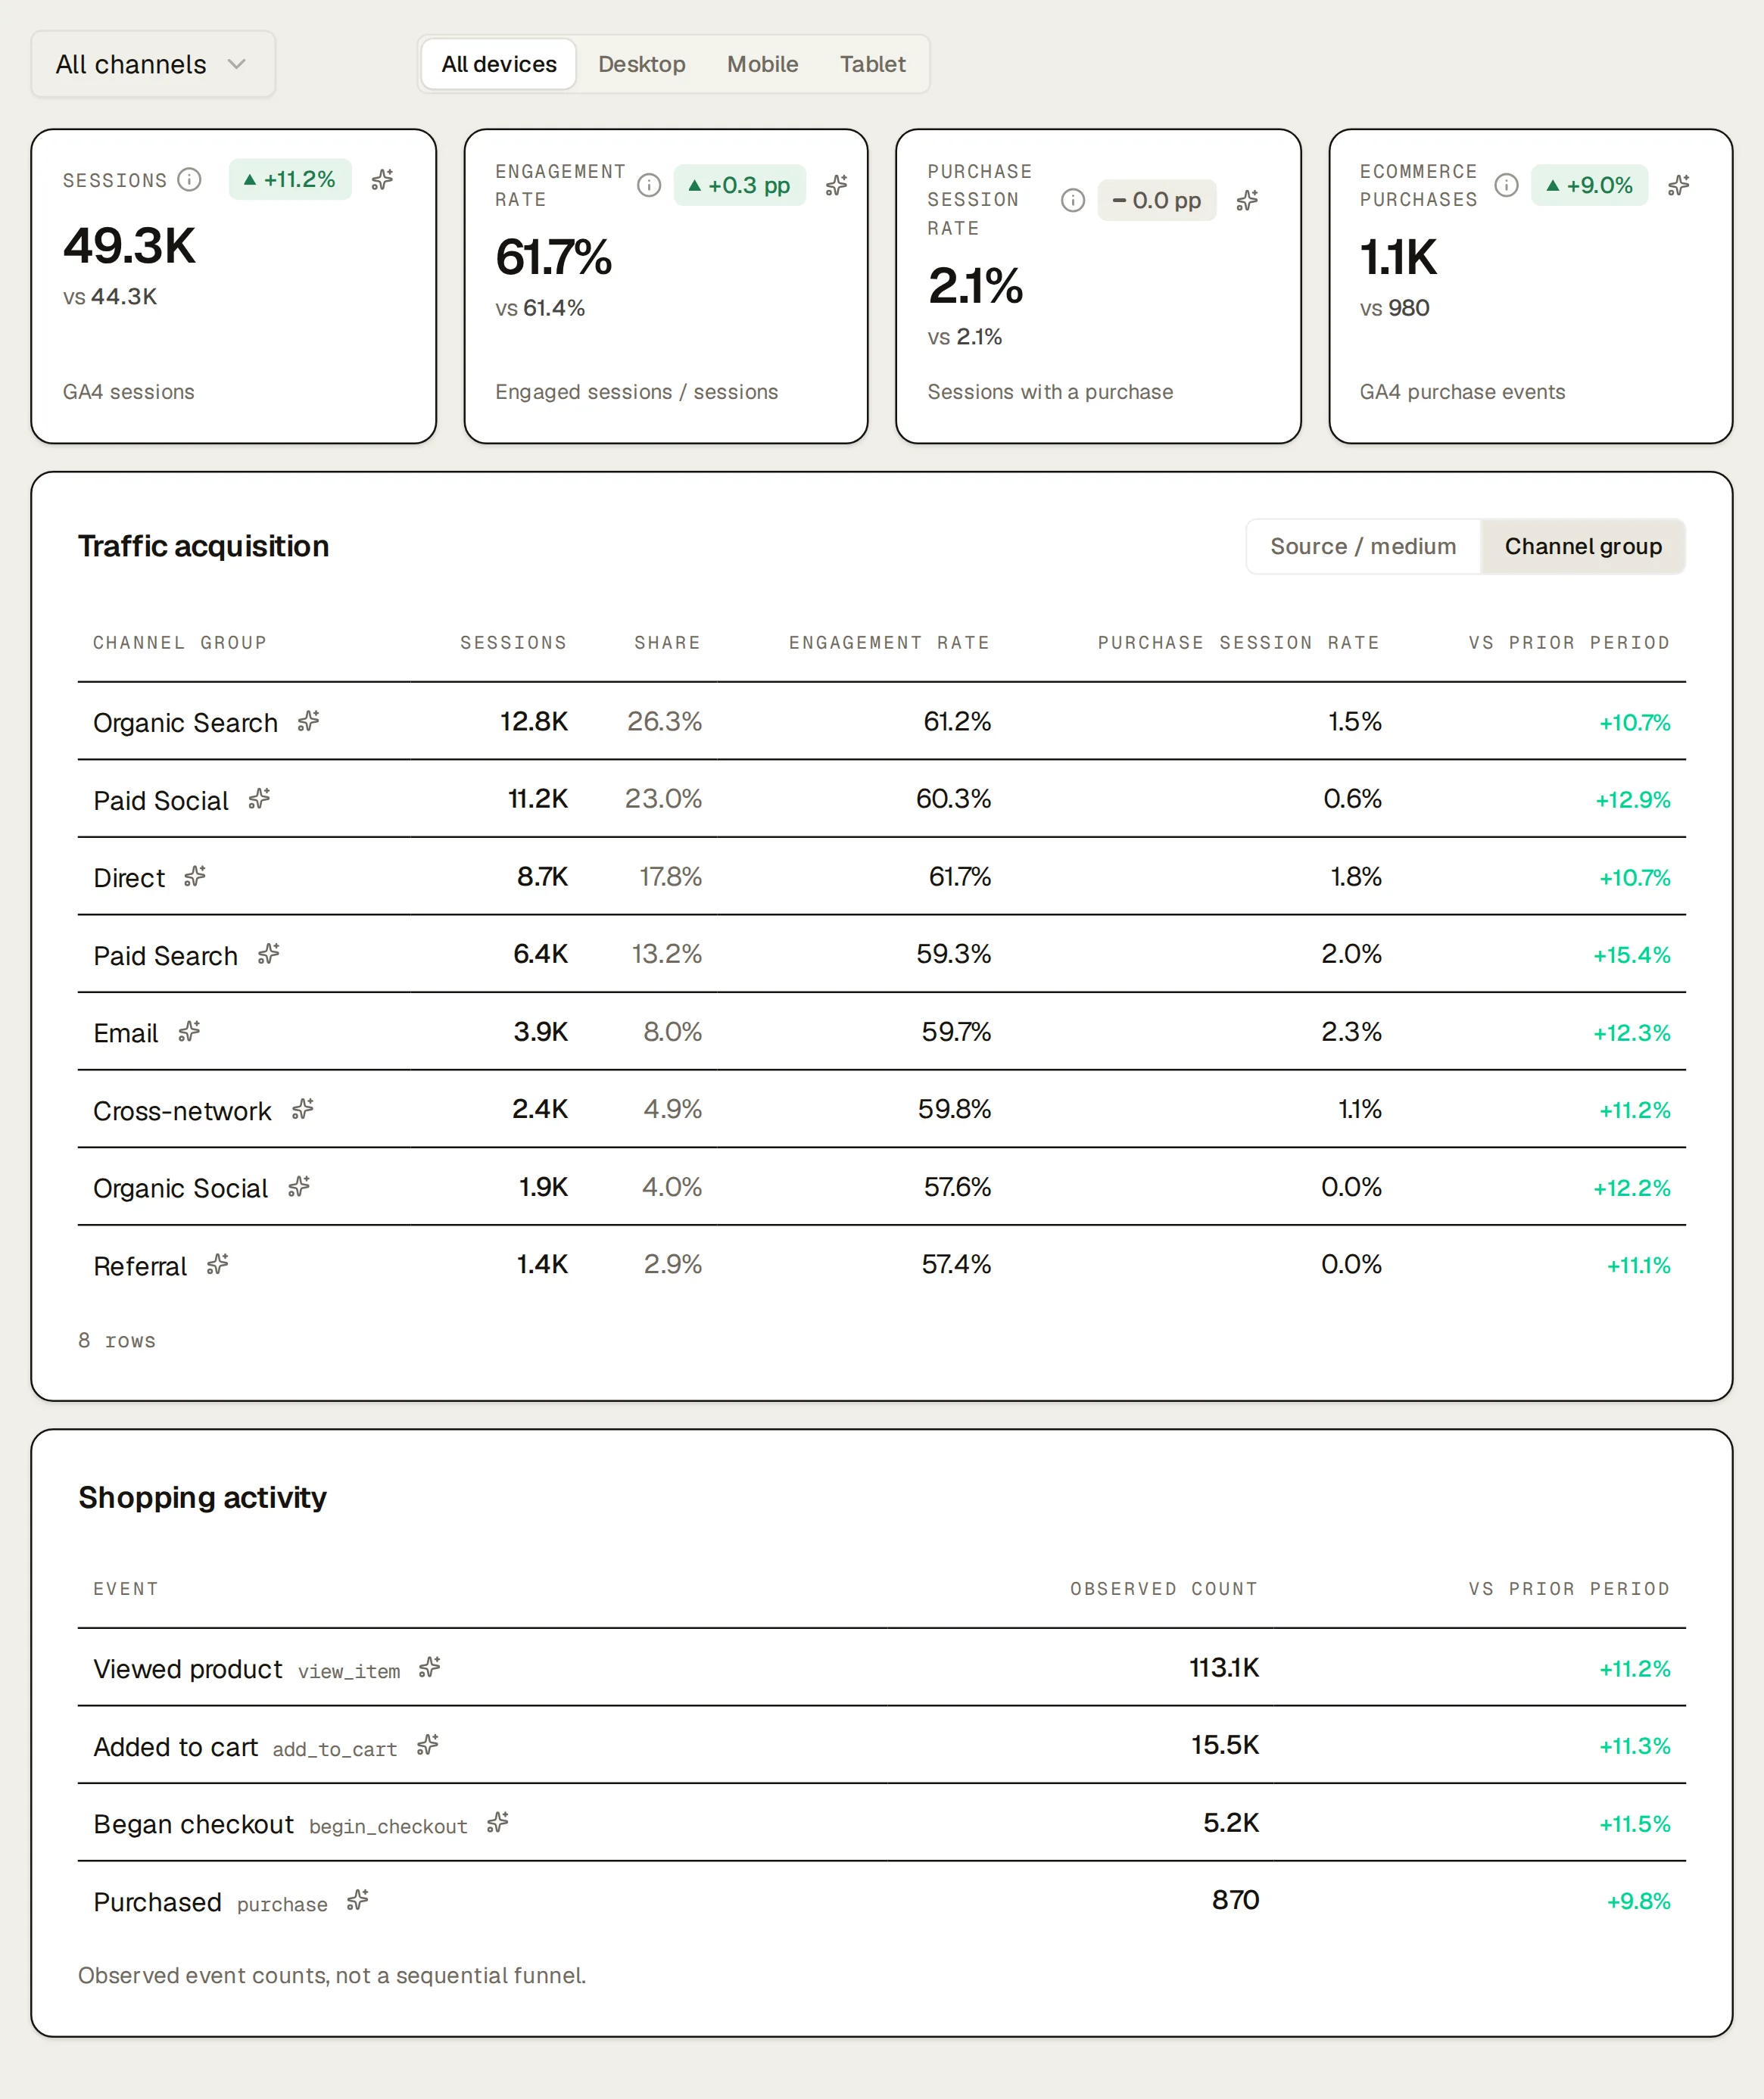Click the Email row's +12.3% change
Image resolution: width=1764 pixels, height=2099 pixels.
(1631, 1033)
